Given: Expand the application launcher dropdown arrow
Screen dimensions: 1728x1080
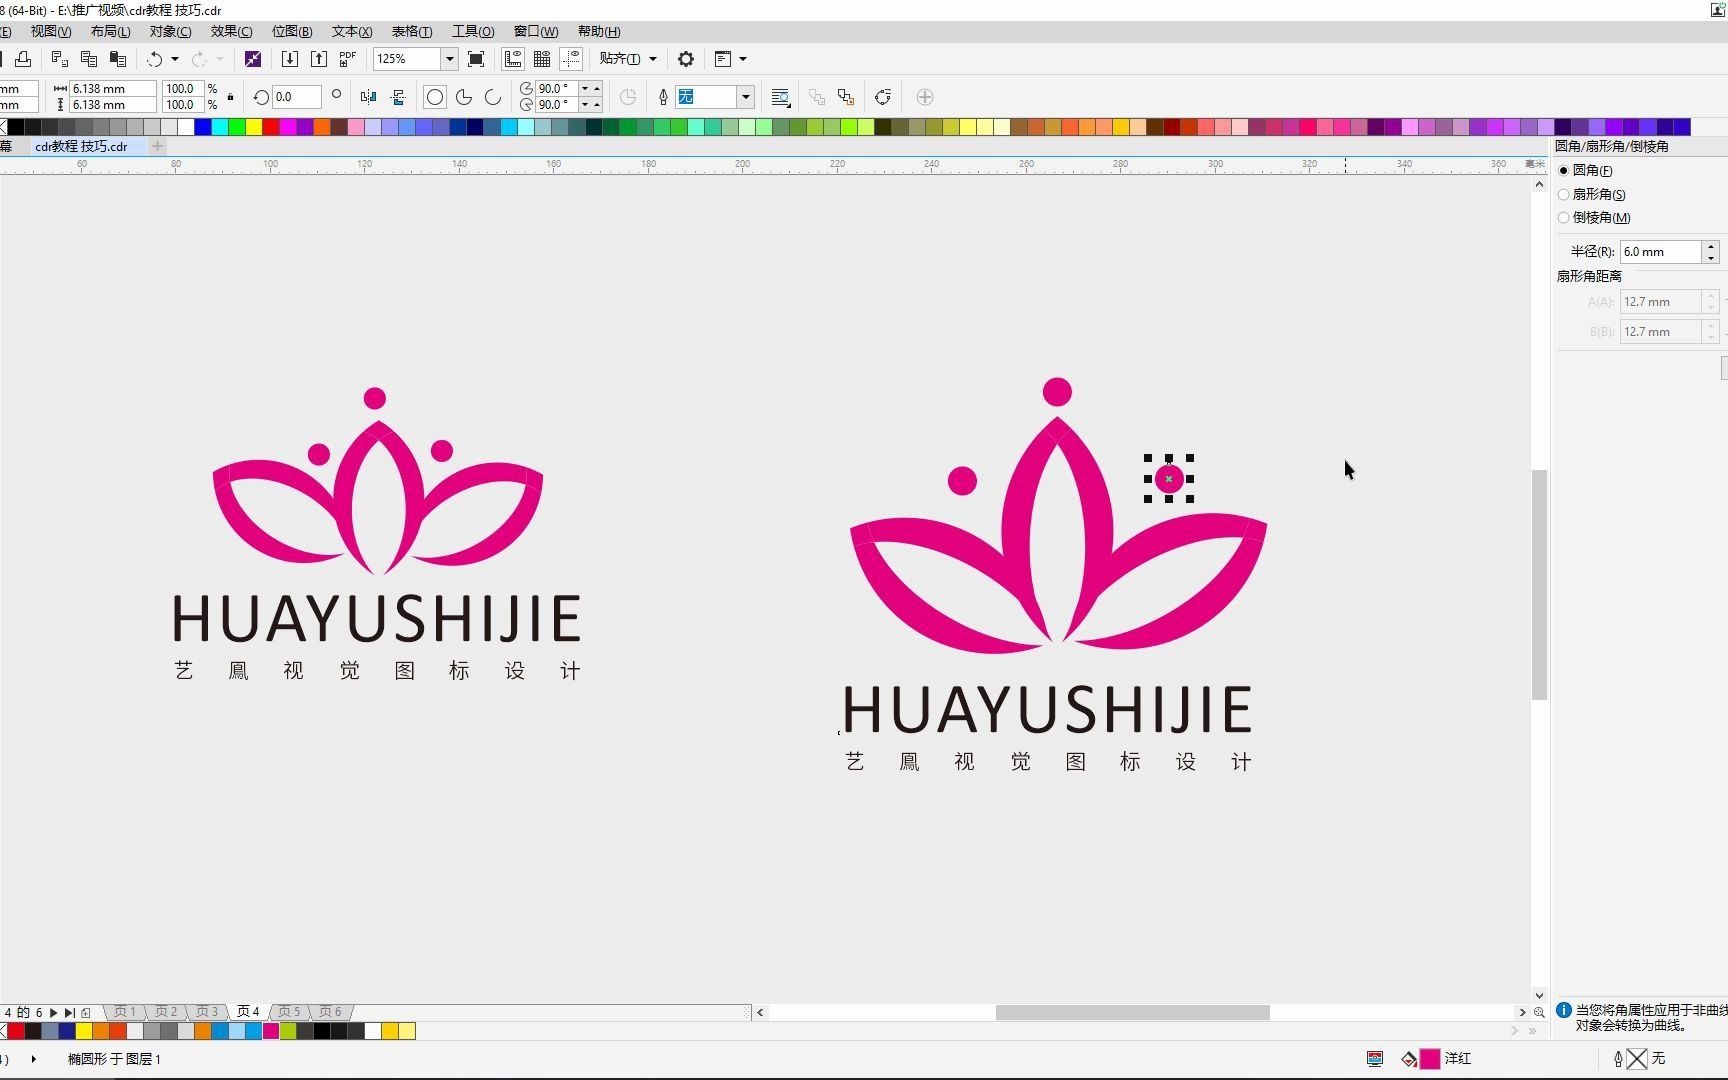Looking at the screenshot, I should (x=743, y=59).
